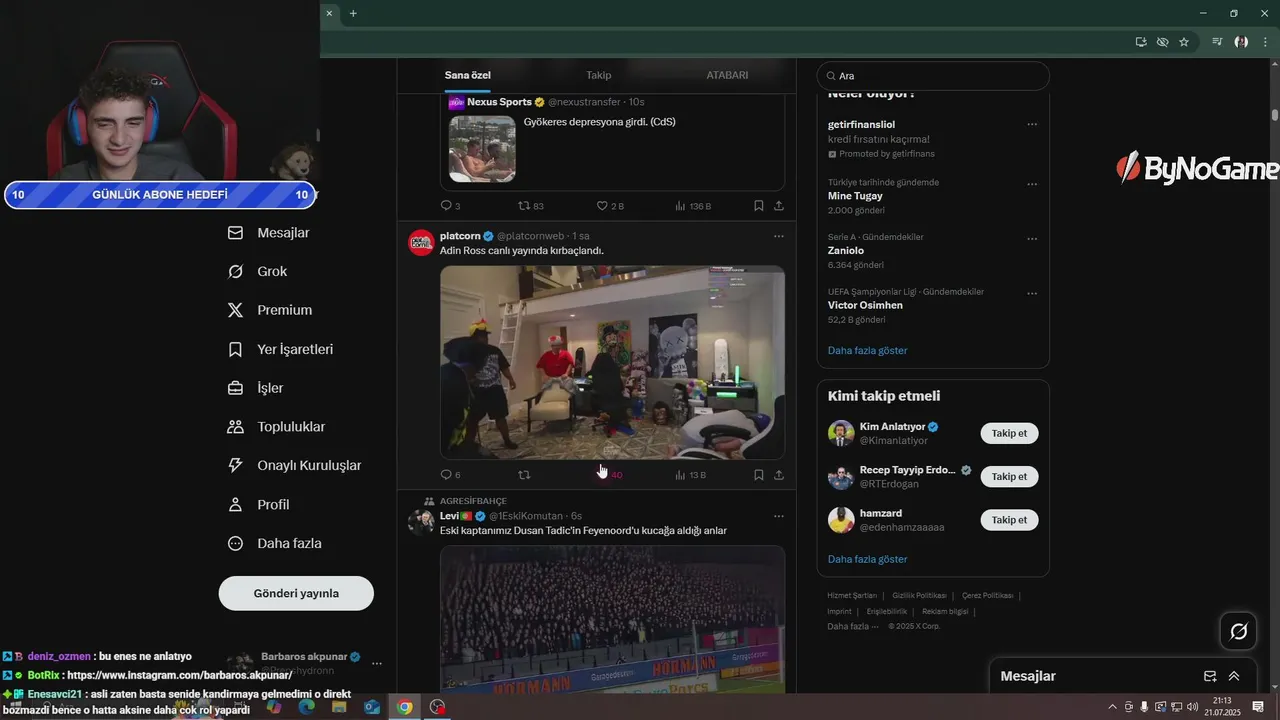Expand the footer Daha fazla menu
This screenshot has height=720, width=1280.
(x=852, y=626)
